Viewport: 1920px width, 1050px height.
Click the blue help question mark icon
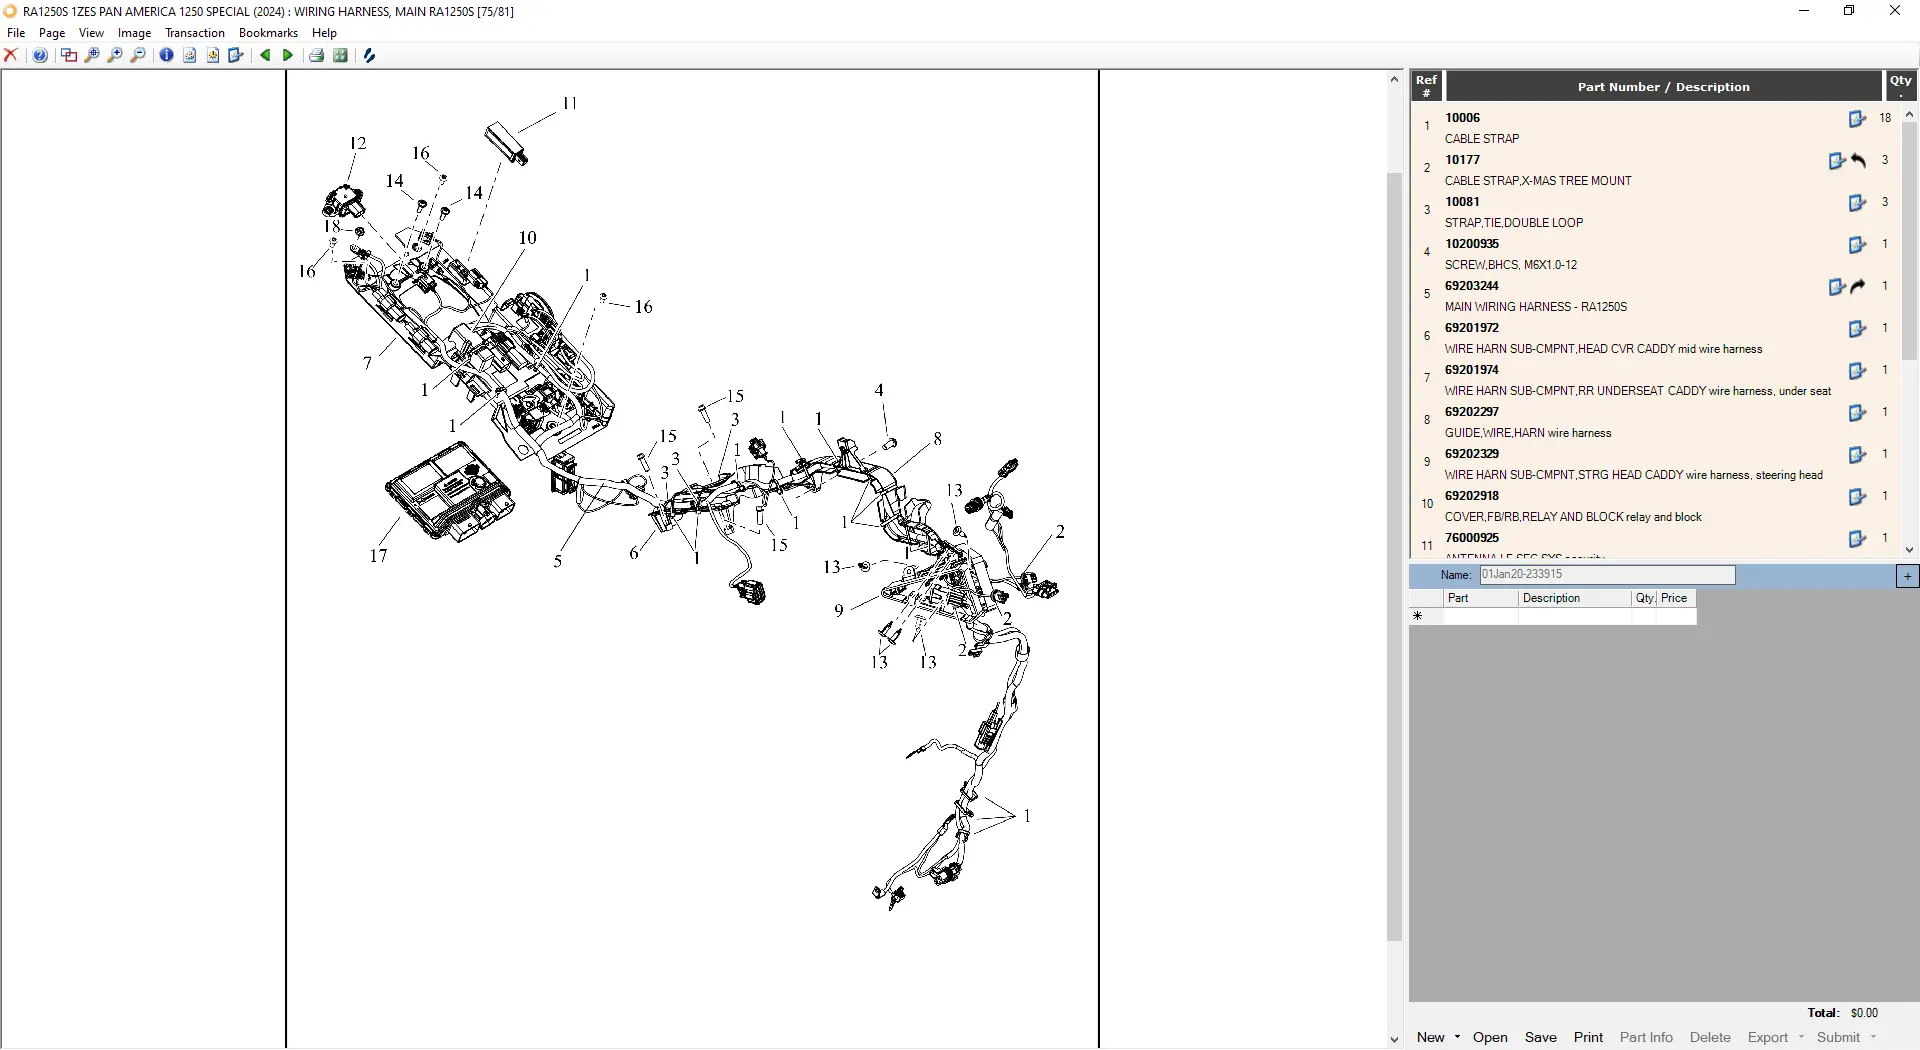tap(40, 56)
